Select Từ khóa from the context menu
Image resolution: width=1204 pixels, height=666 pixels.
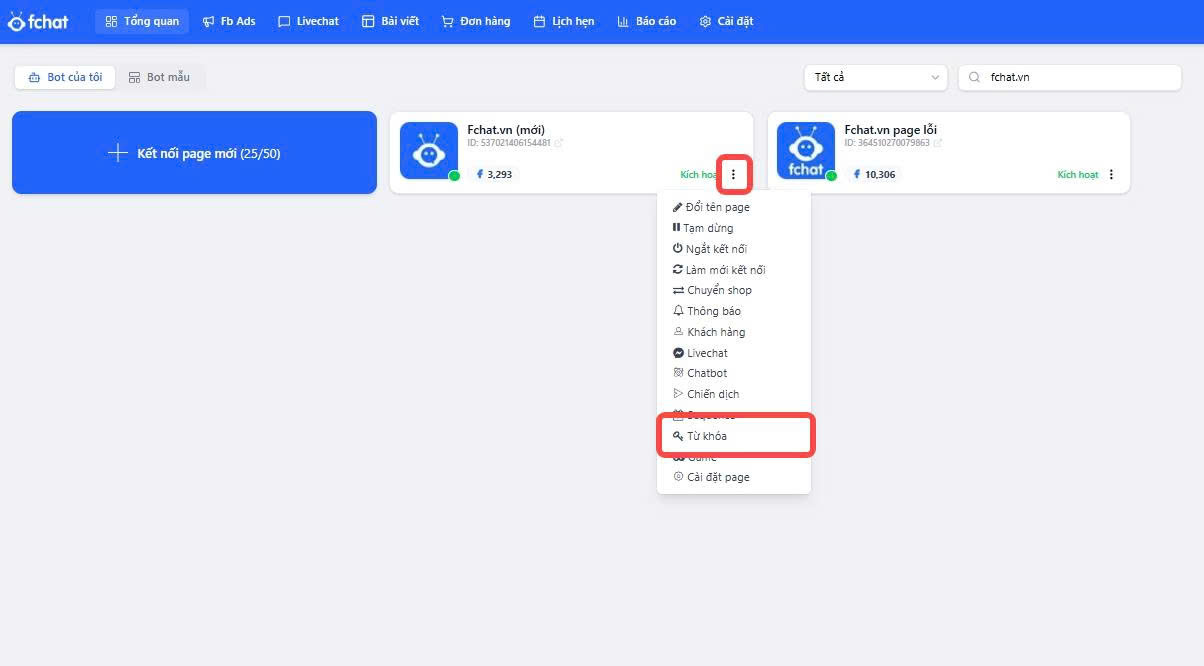[x=706, y=436]
